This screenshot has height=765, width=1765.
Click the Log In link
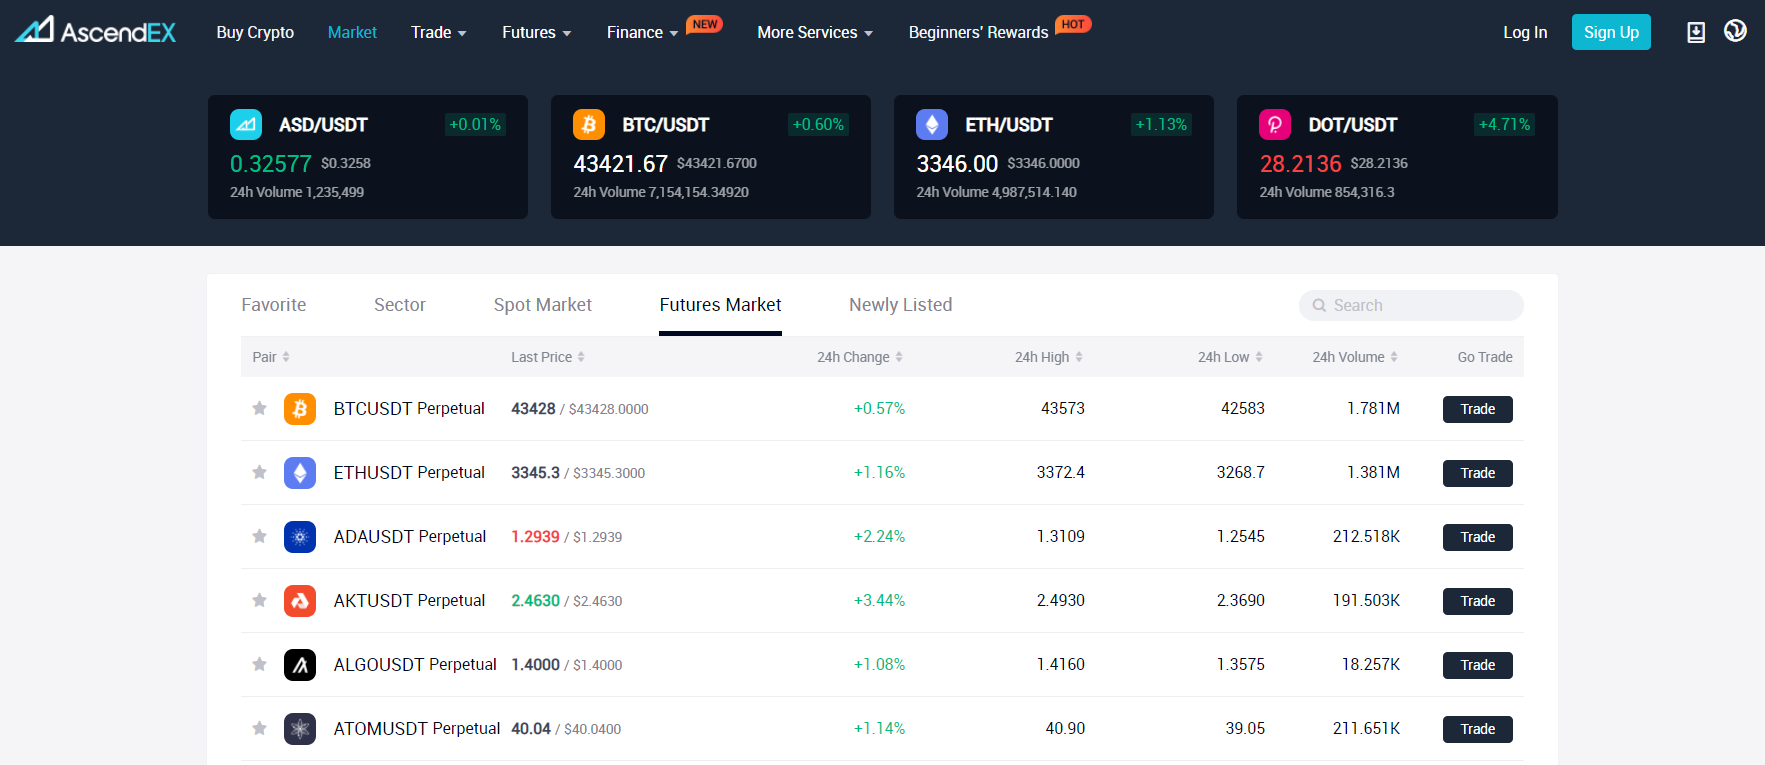tap(1525, 33)
